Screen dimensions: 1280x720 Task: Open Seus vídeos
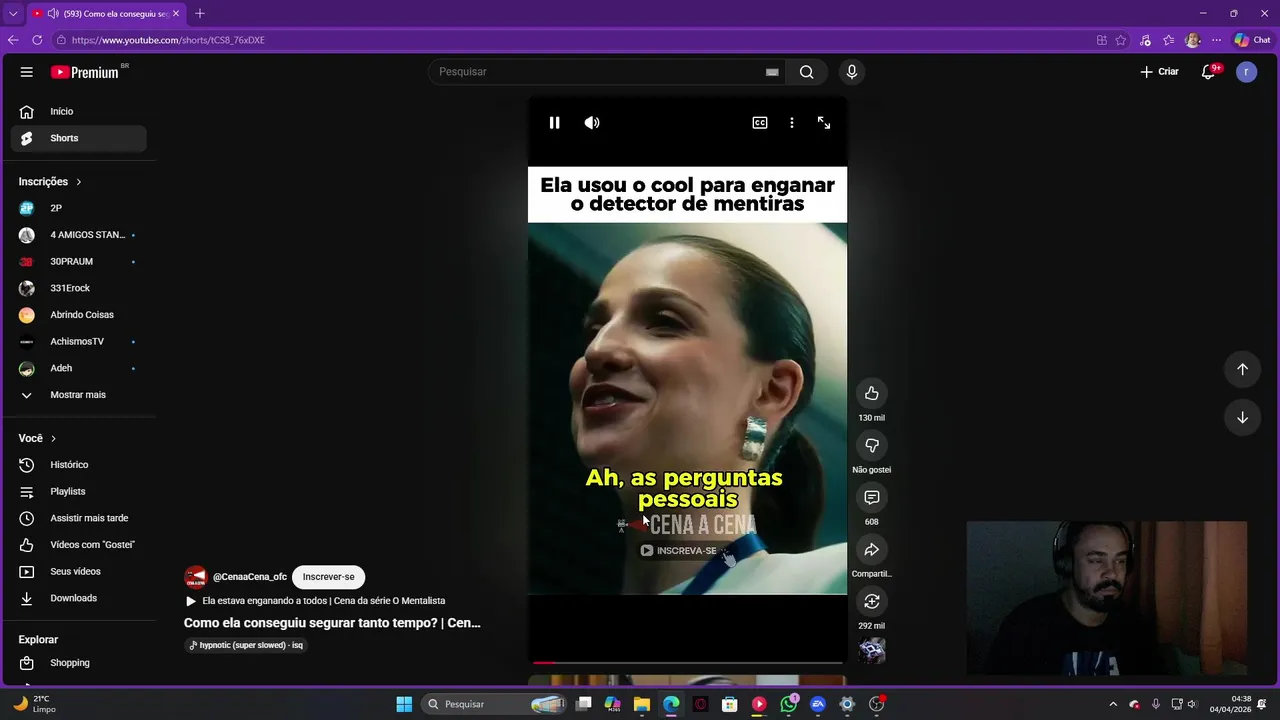79,571
